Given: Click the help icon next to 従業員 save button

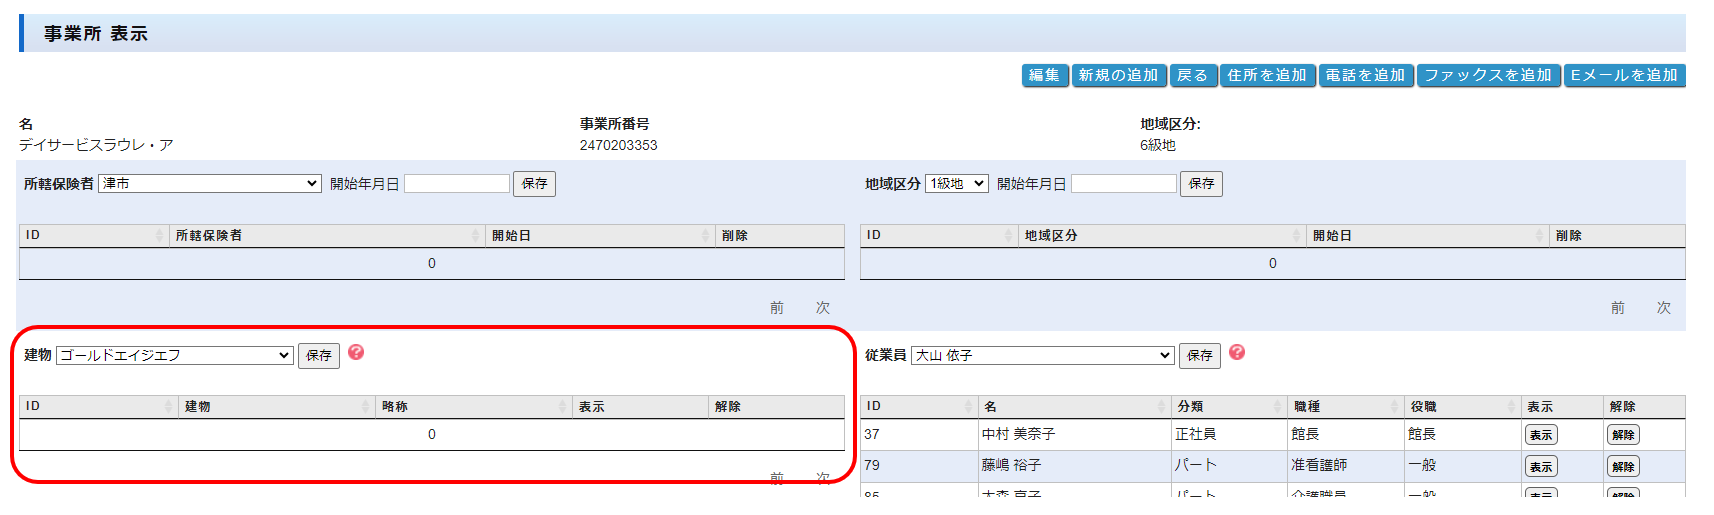Looking at the screenshot, I should pyautogui.click(x=1237, y=353).
